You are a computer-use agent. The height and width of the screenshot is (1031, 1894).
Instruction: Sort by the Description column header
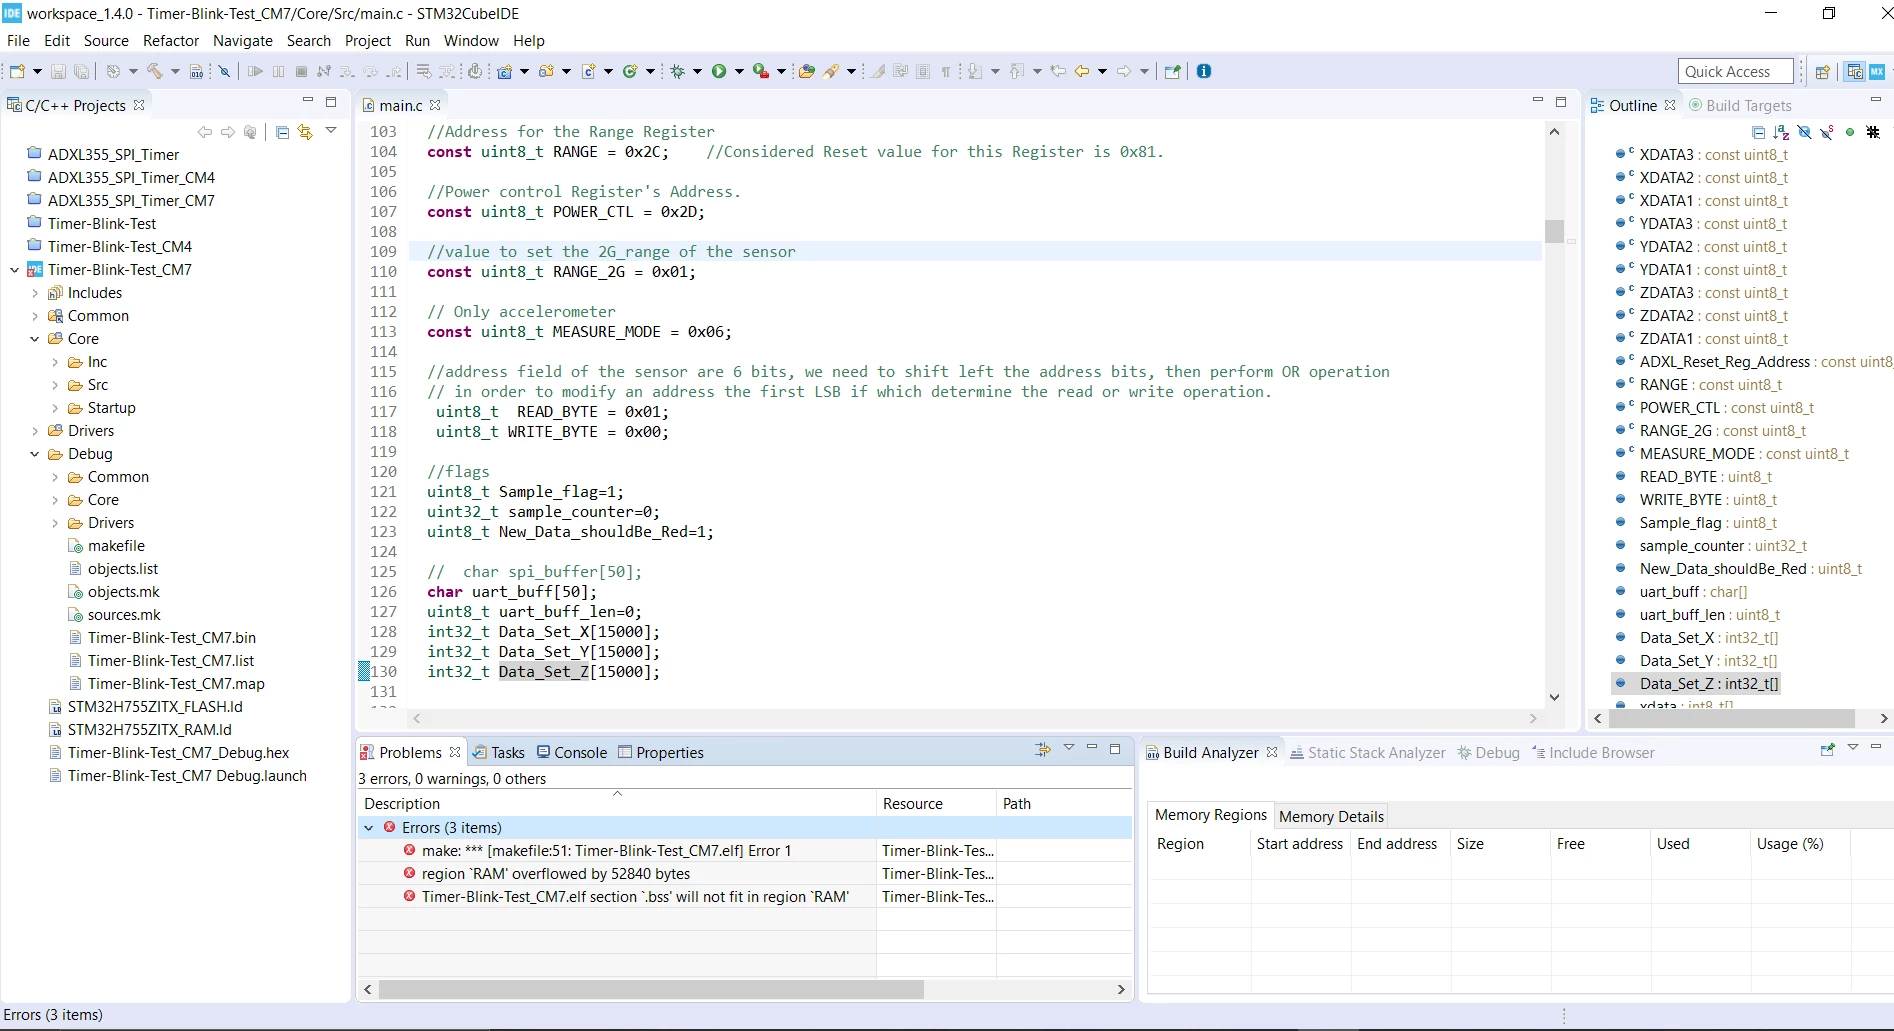(x=617, y=804)
